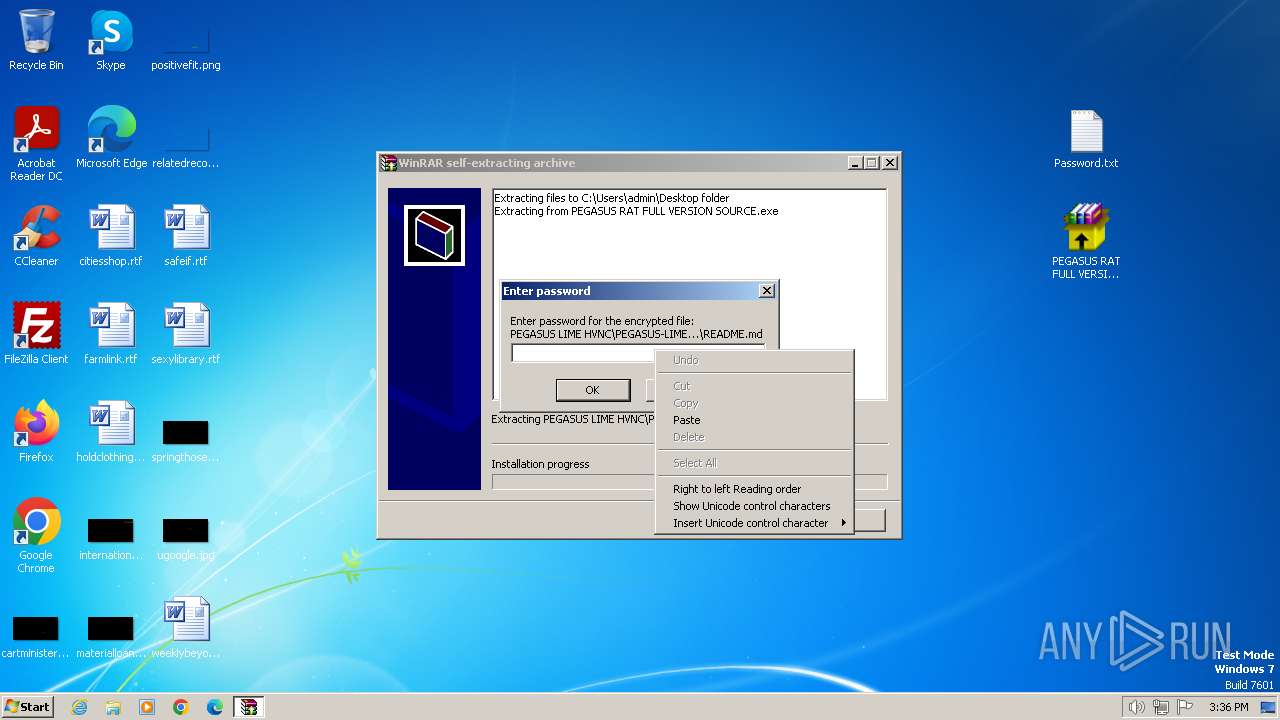Open File Explorer from the taskbar
This screenshot has height=720, width=1280.
tap(113, 707)
